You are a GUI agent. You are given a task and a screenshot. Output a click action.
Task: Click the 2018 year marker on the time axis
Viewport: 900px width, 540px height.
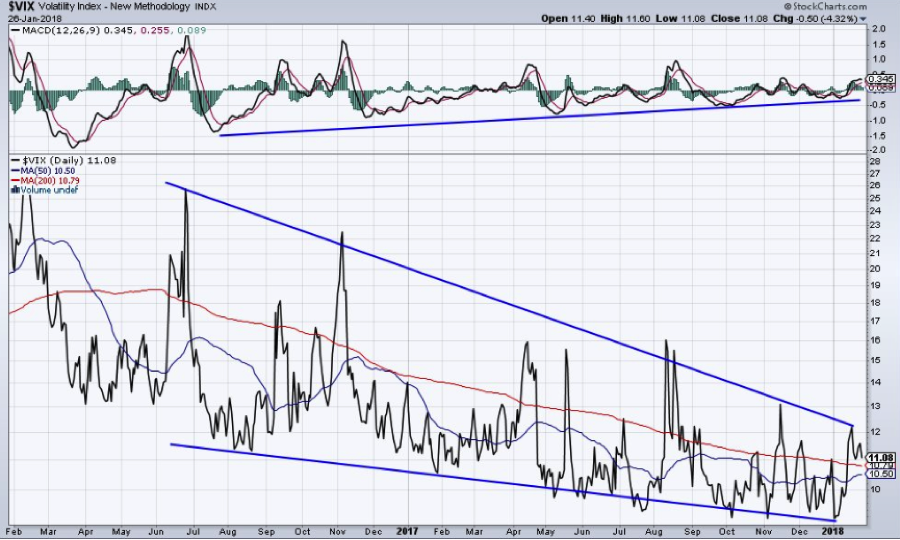(x=833, y=531)
